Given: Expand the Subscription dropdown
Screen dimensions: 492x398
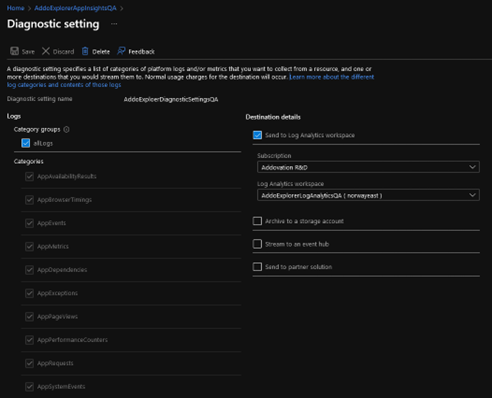Looking at the screenshot, I should (x=368, y=167).
